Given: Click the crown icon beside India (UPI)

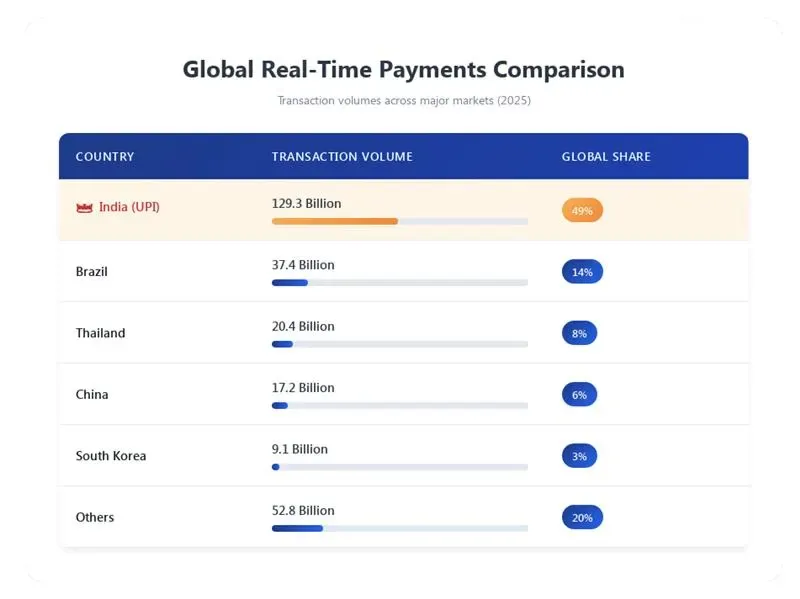Looking at the screenshot, I should click(84, 208).
